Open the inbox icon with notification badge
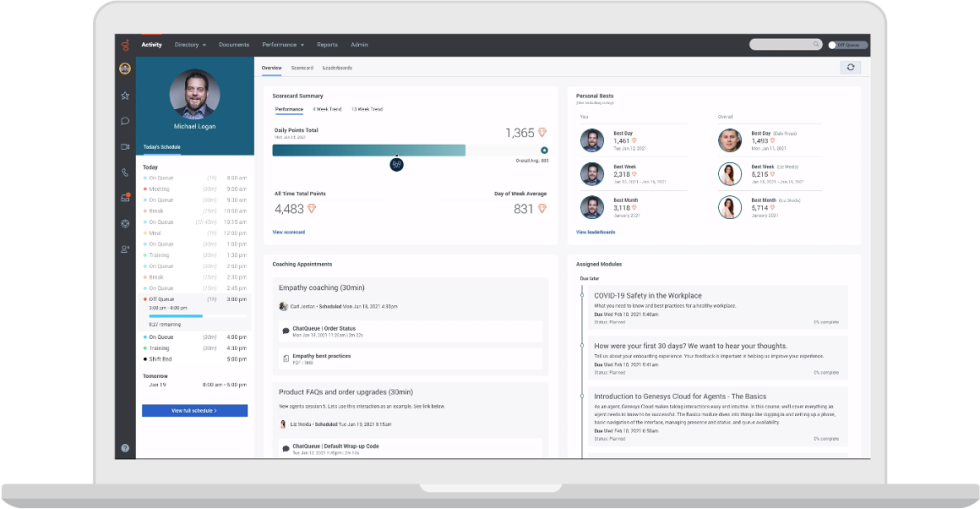The image size is (980, 509). 125,198
